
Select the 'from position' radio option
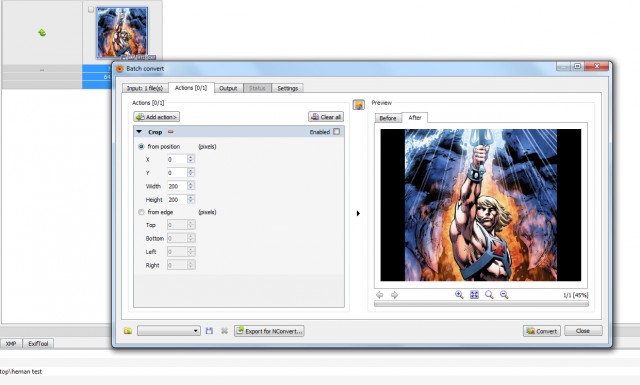coord(141,147)
